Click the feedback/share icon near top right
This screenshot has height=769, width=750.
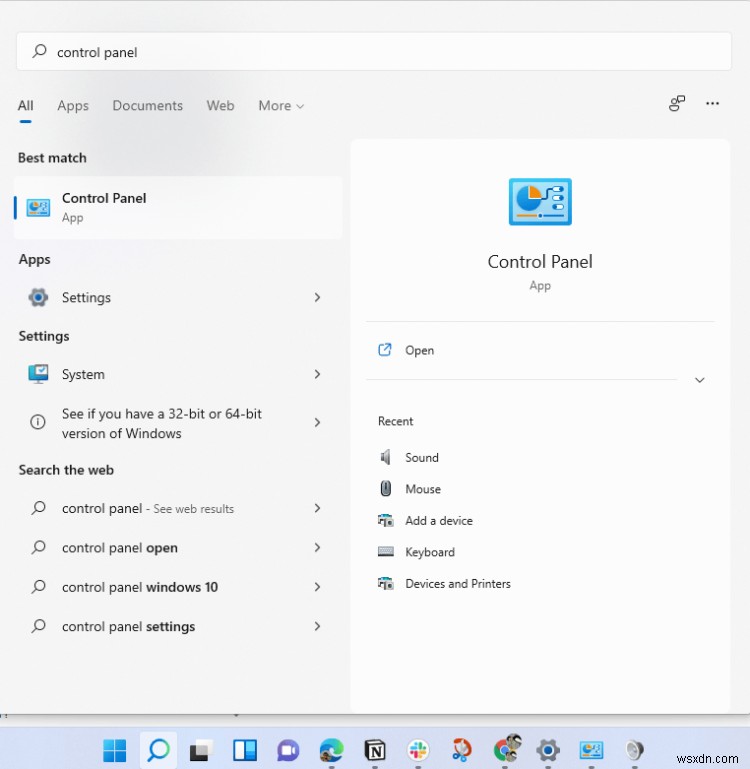677,103
